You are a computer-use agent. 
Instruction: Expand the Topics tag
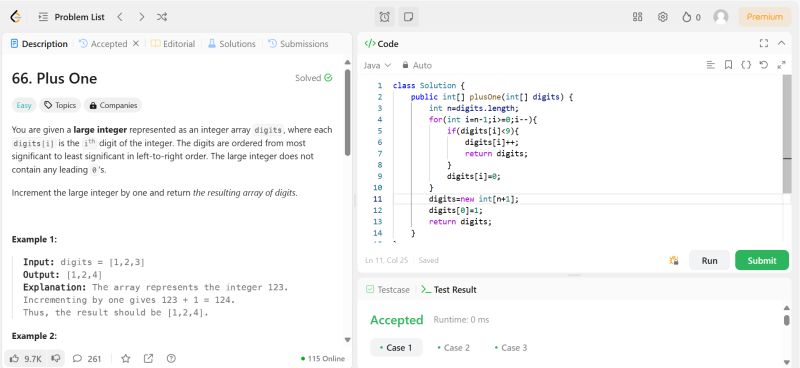(60, 105)
